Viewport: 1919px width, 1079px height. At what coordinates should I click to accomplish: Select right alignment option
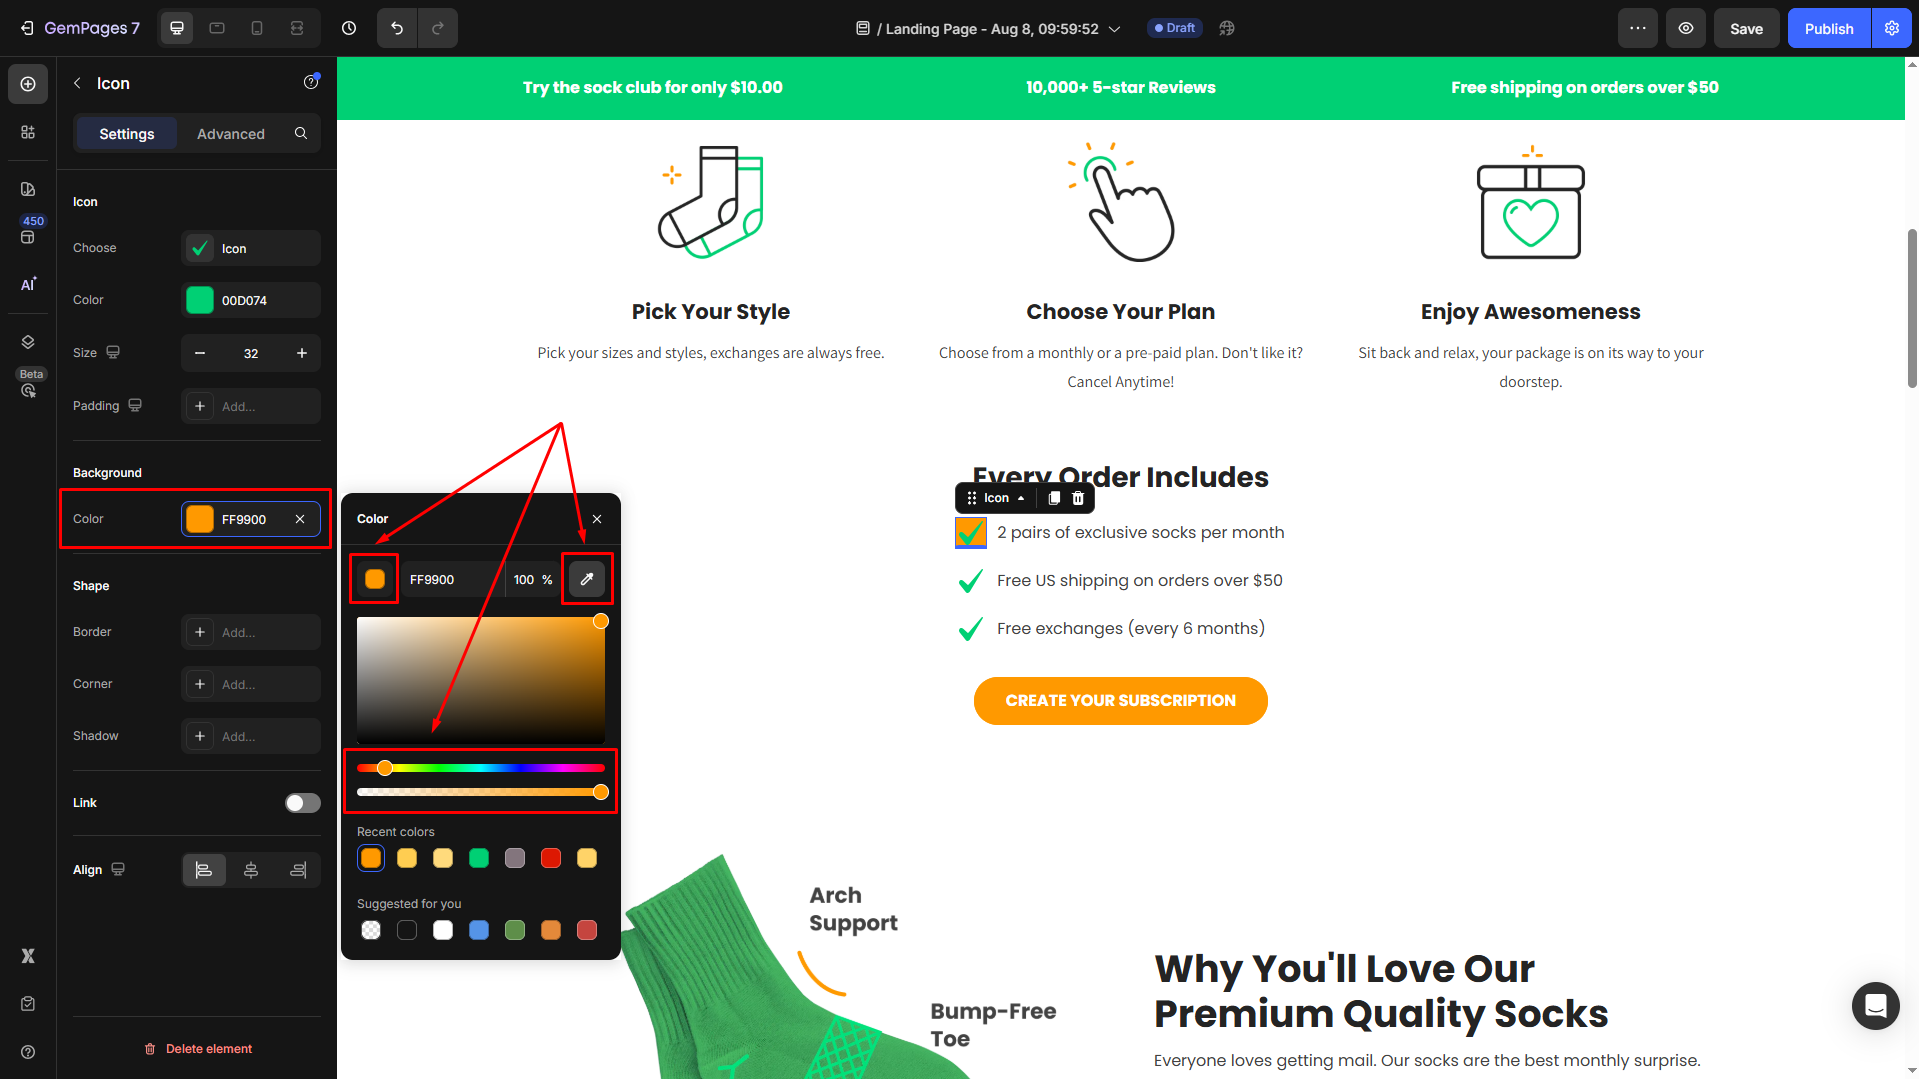(x=298, y=870)
